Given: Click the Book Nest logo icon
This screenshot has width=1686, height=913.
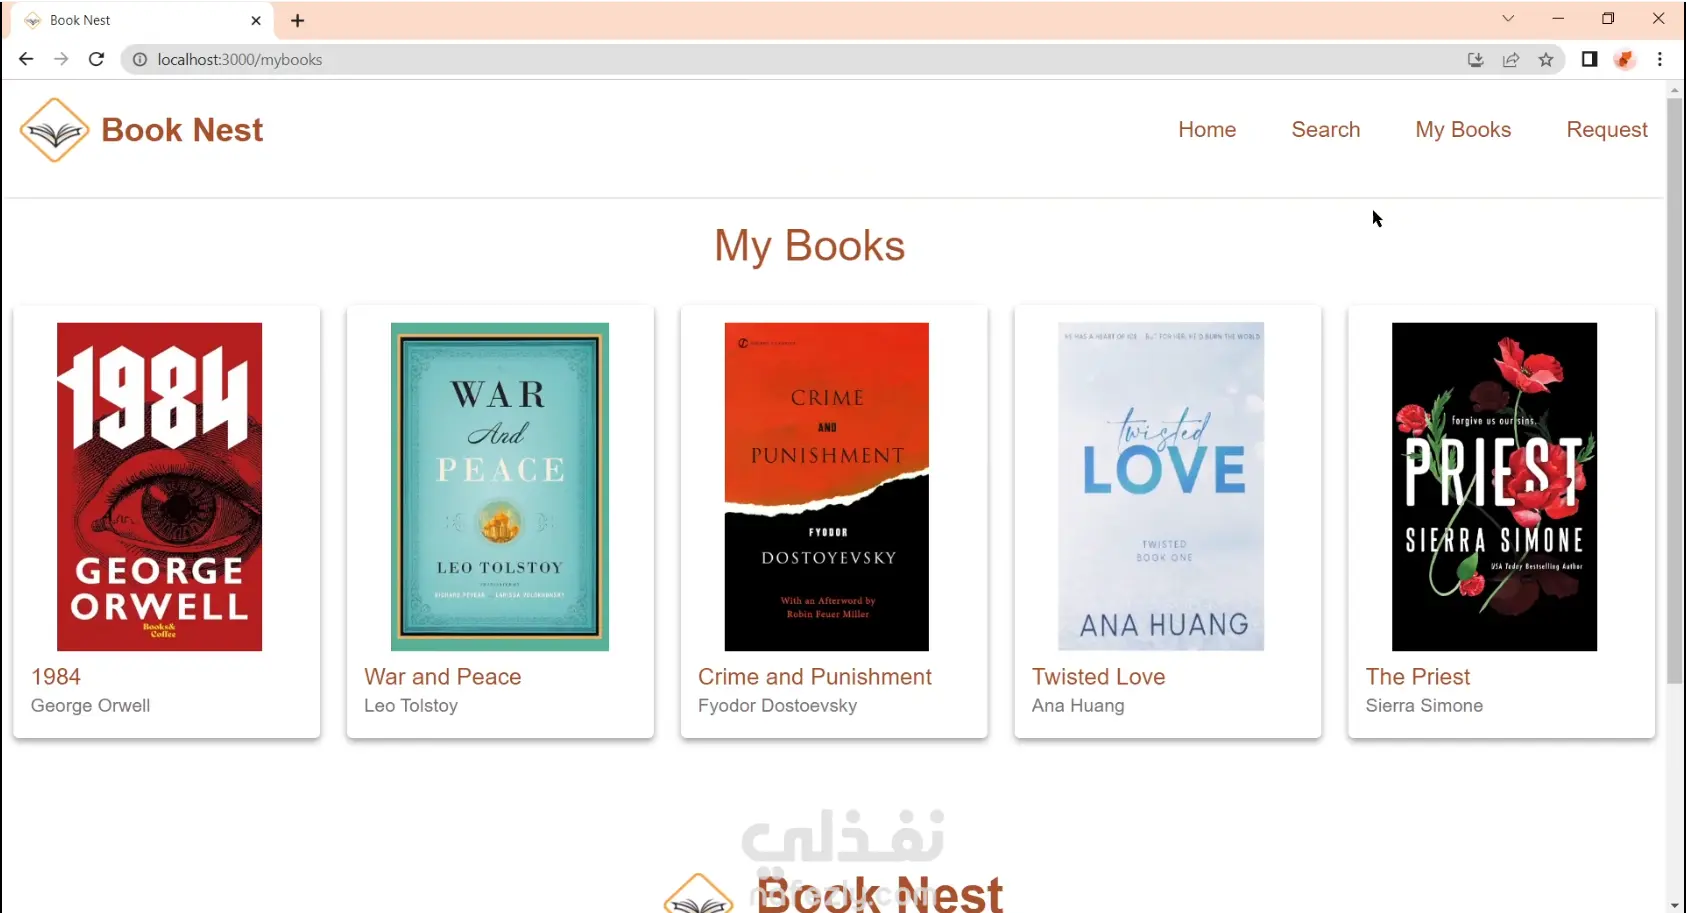Looking at the screenshot, I should coord(55,130).
